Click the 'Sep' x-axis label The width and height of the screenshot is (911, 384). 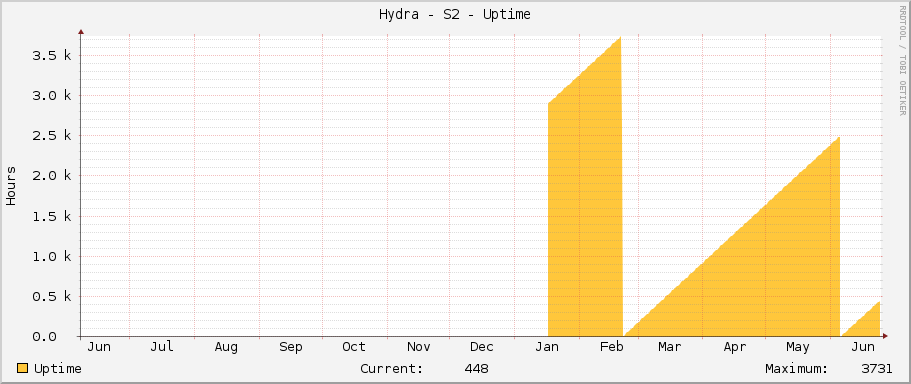[290, 347]
